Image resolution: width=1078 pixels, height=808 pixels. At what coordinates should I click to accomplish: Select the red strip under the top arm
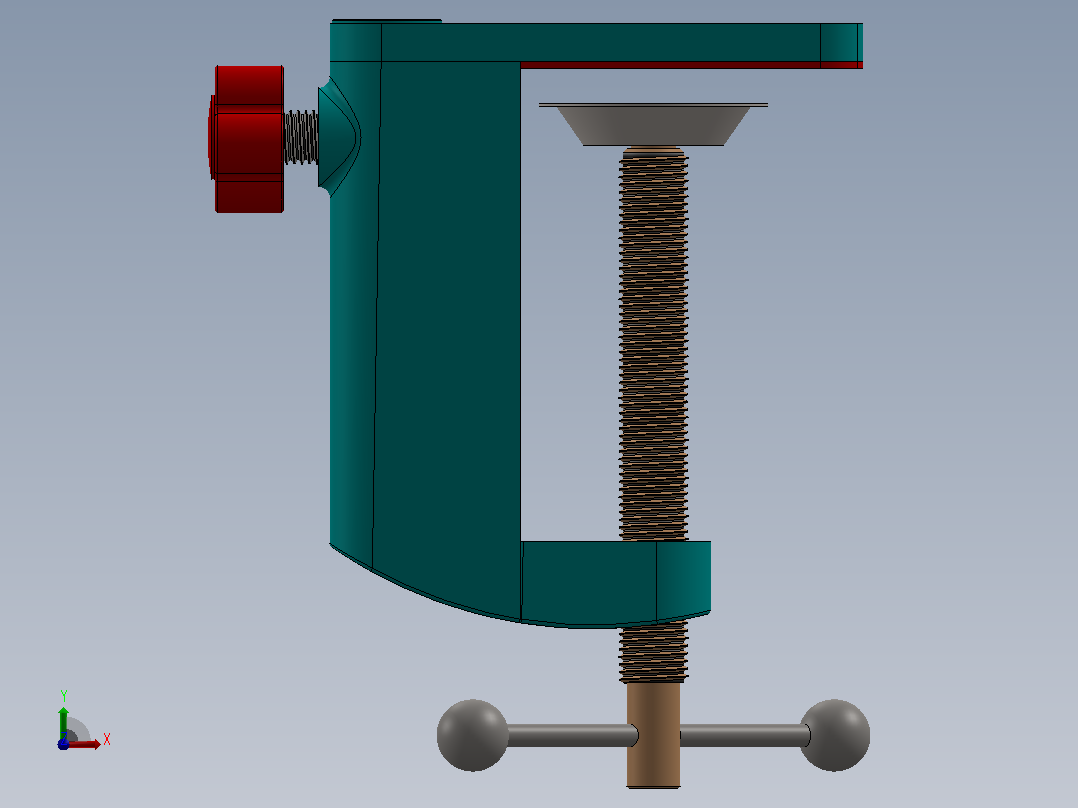click(691, 65)
